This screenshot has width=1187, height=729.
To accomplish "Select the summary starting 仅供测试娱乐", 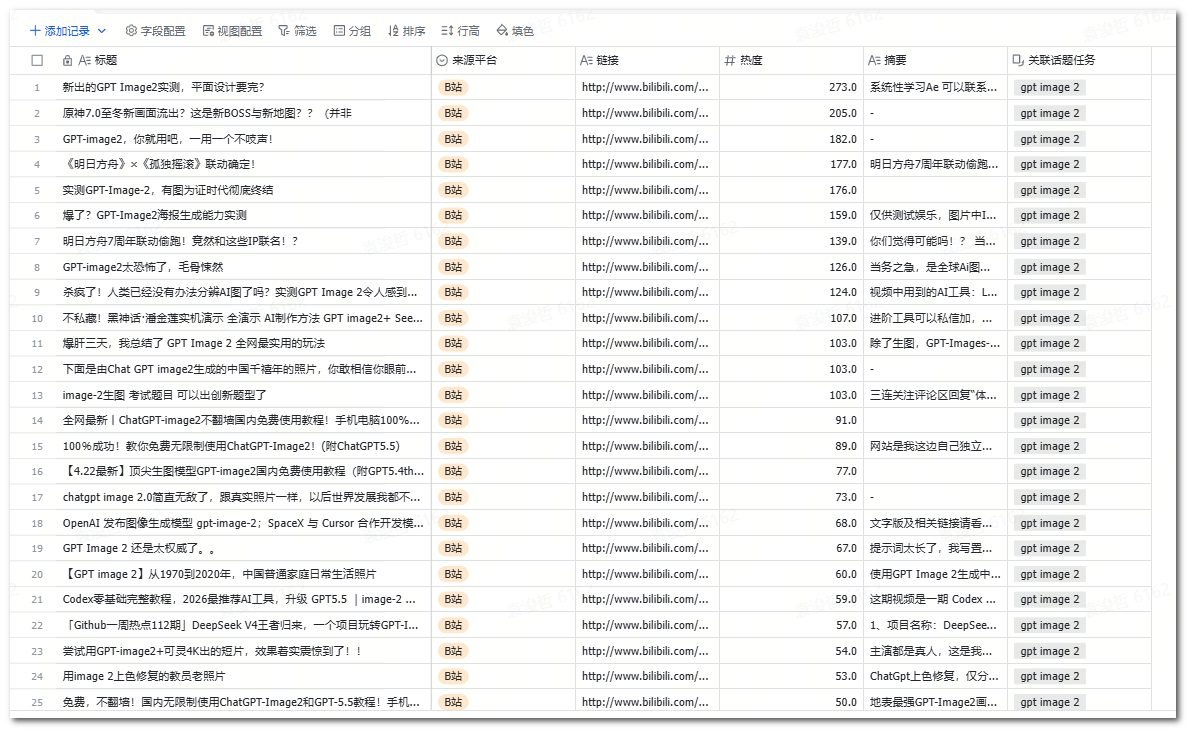I will 933,216.
